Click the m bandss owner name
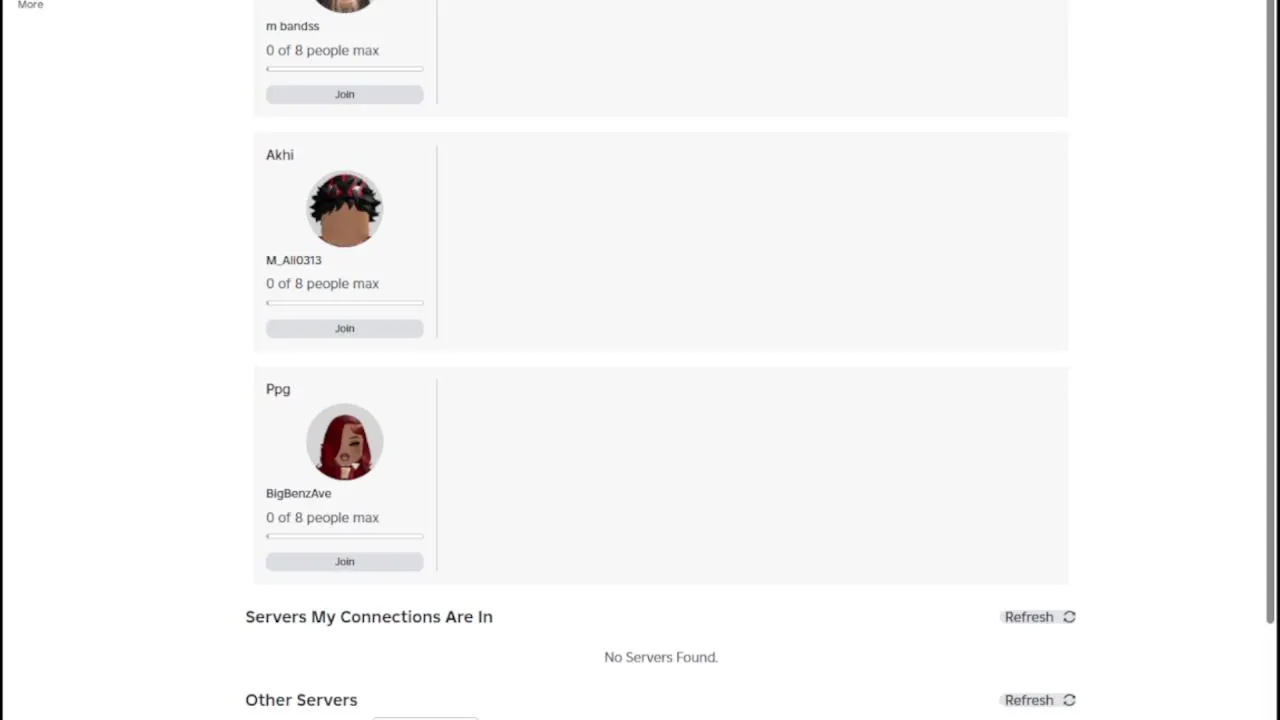 click(292, 26)
